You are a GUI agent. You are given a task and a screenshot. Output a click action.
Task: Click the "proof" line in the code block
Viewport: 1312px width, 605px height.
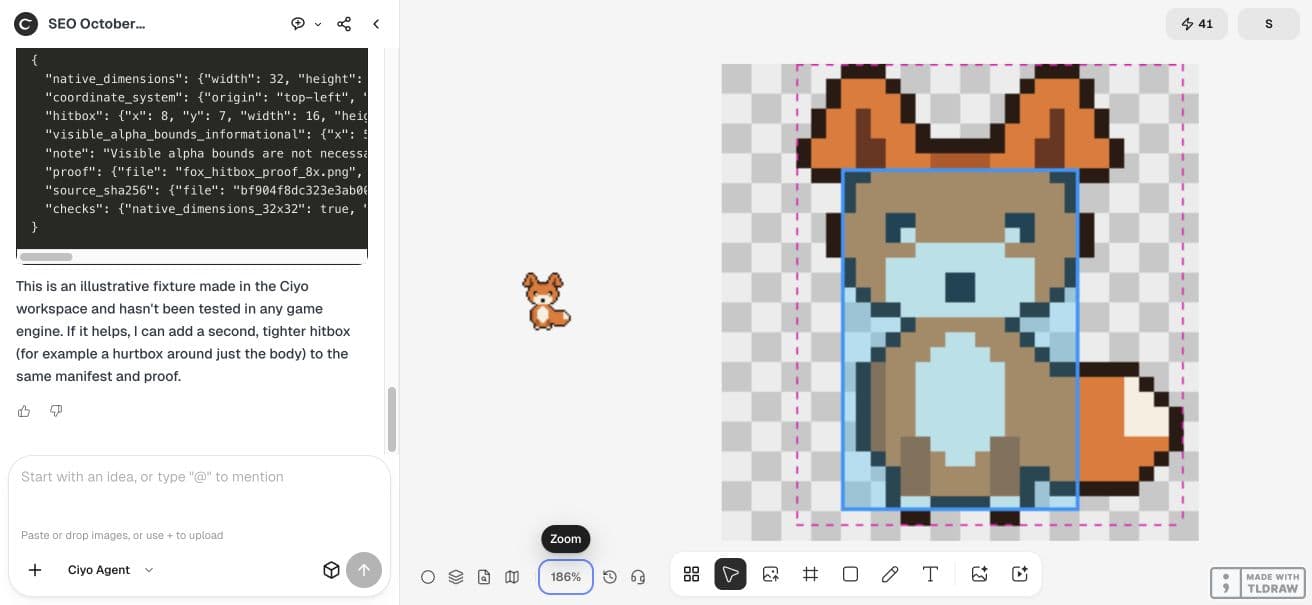[x=206, y=172]
